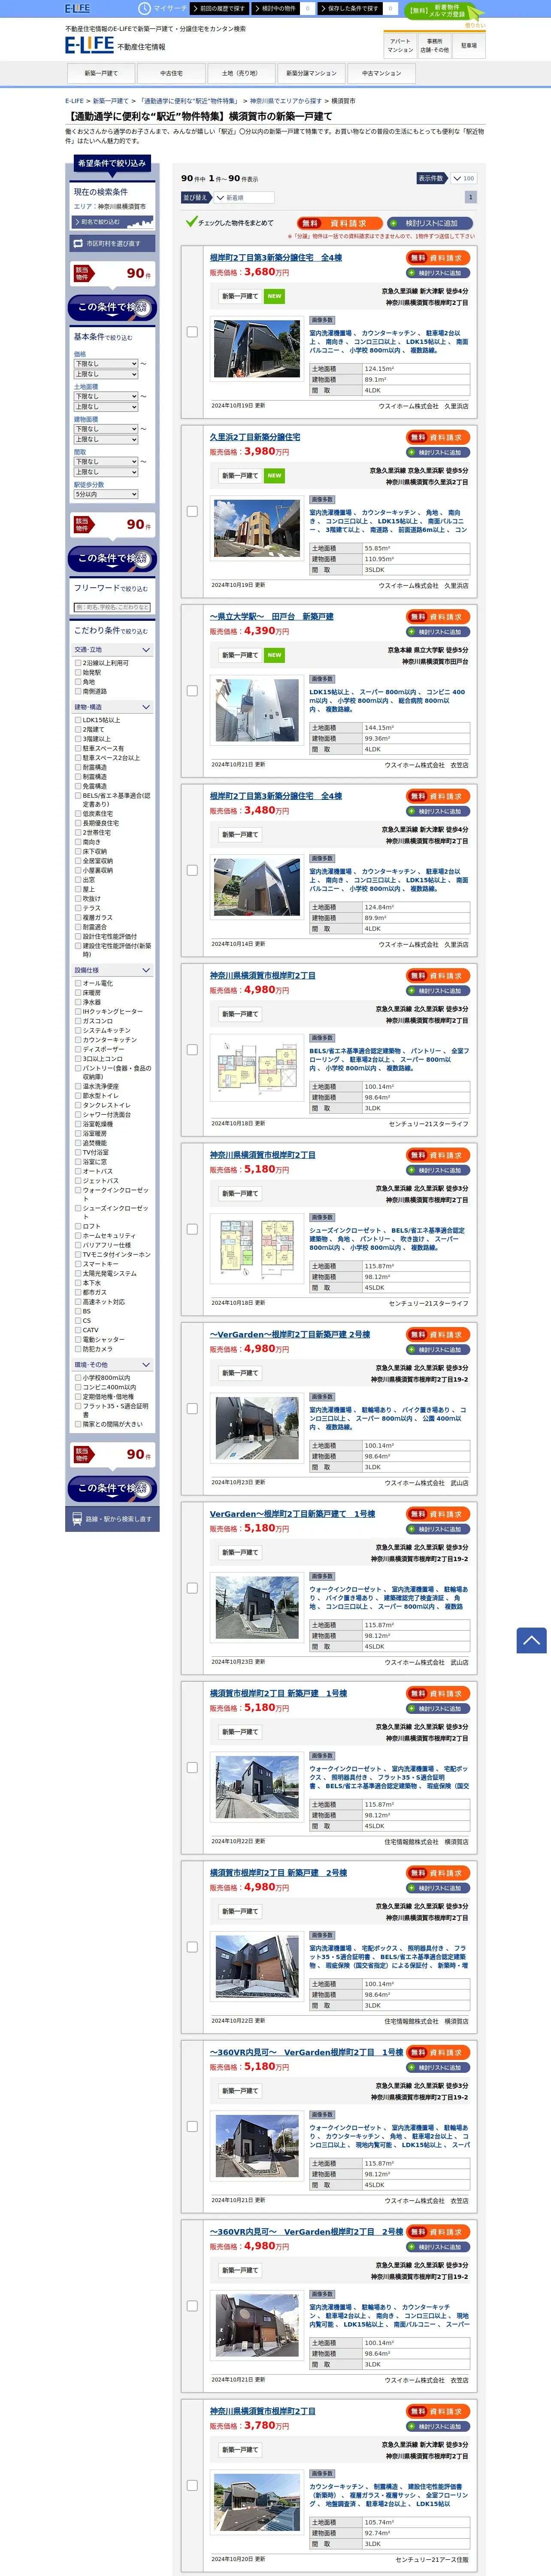
Task: Check the 防犯カメラ filter
Action: point(78,1349)
